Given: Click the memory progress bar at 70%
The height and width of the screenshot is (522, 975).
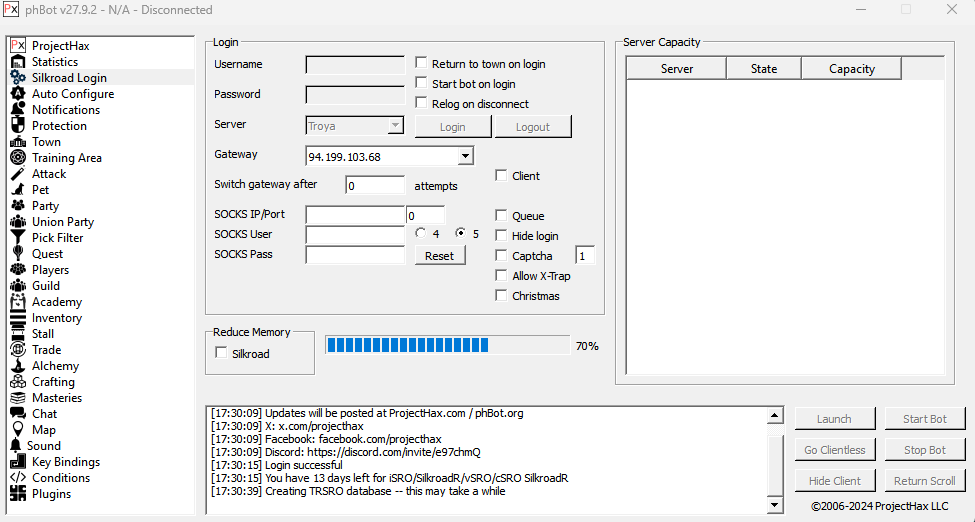Looking at the screenshot, I should [448, 345].
